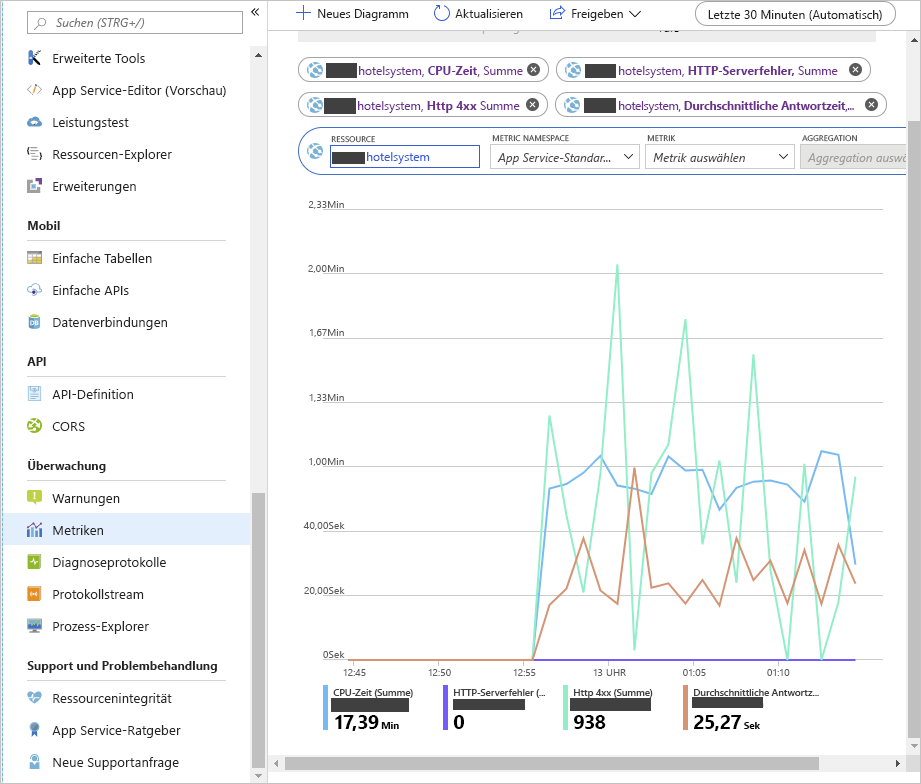Click the Erweiterungen icon
Image resolution: width=921 pixels, height=784 pixels.
(x=35, y=186)
